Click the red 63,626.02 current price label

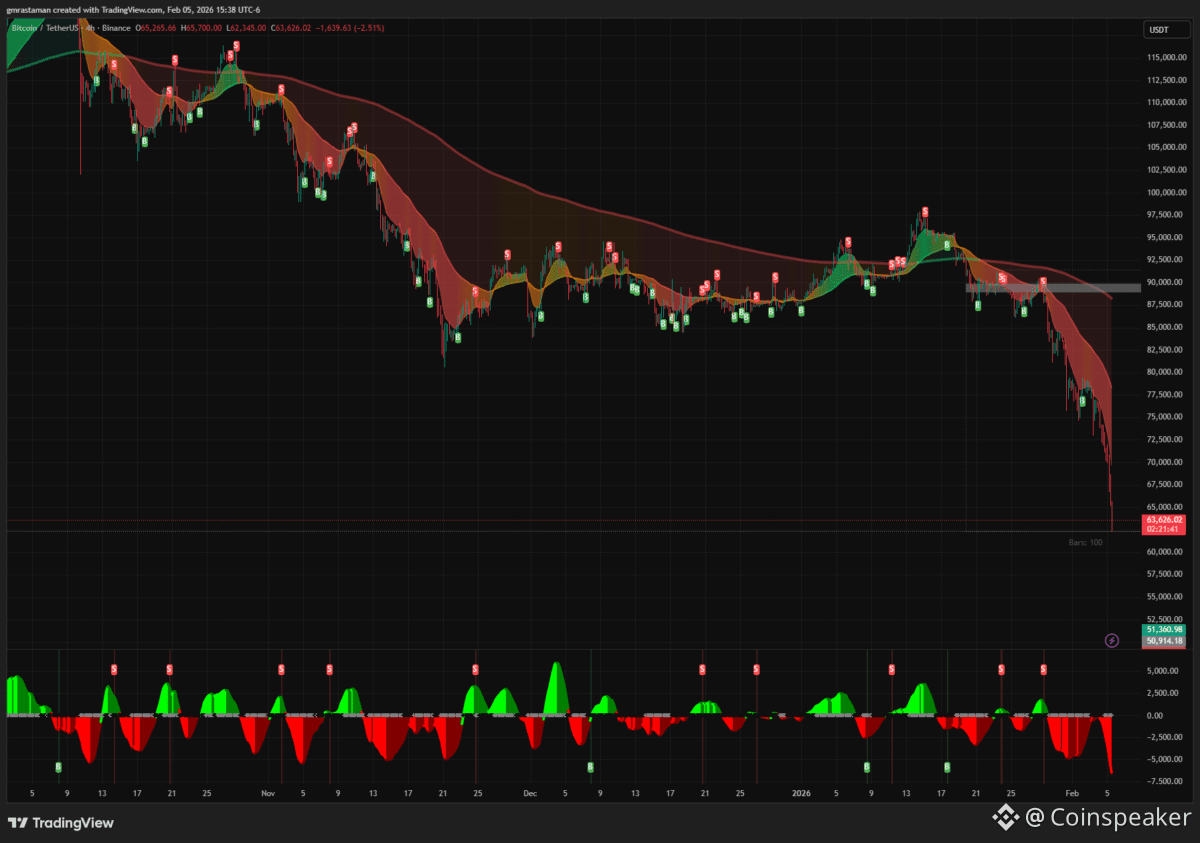coord(1165,520)
